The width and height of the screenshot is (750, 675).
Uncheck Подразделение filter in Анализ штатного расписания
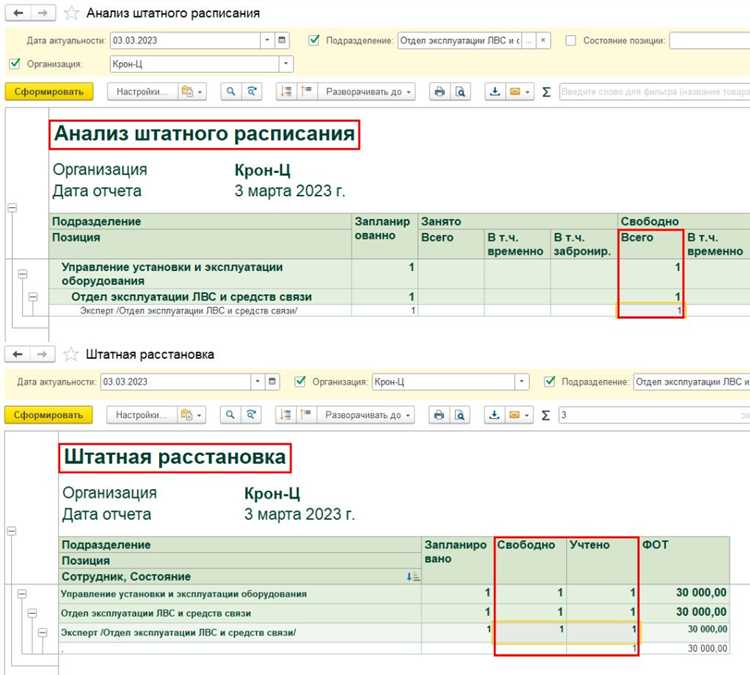coord(314,40)
